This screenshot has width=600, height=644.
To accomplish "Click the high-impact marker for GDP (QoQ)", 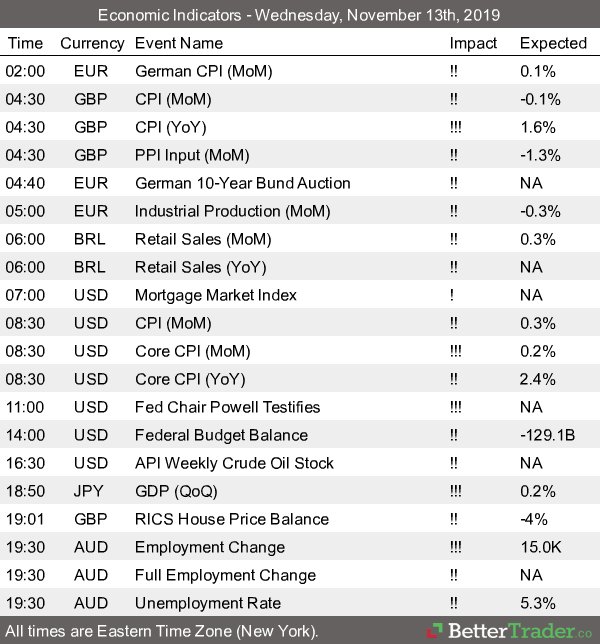I will click(455, 491).
